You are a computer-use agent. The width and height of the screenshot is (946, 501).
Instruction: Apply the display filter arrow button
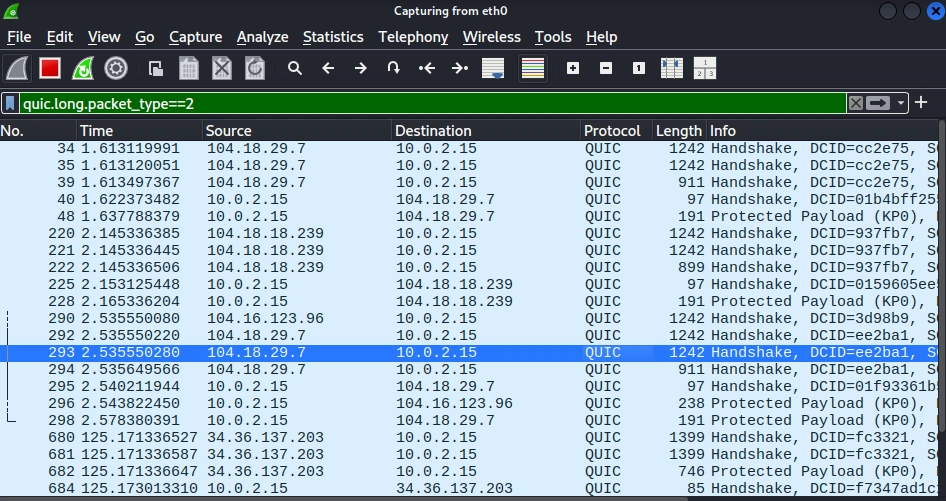[x=878, y=104]
